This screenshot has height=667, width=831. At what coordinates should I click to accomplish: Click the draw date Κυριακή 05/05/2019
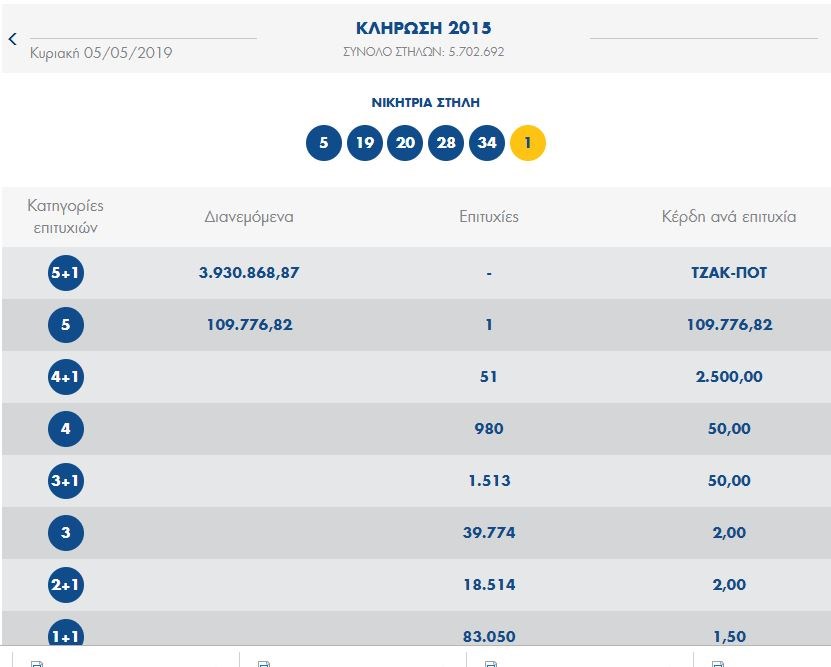click(x=101, y=53)
